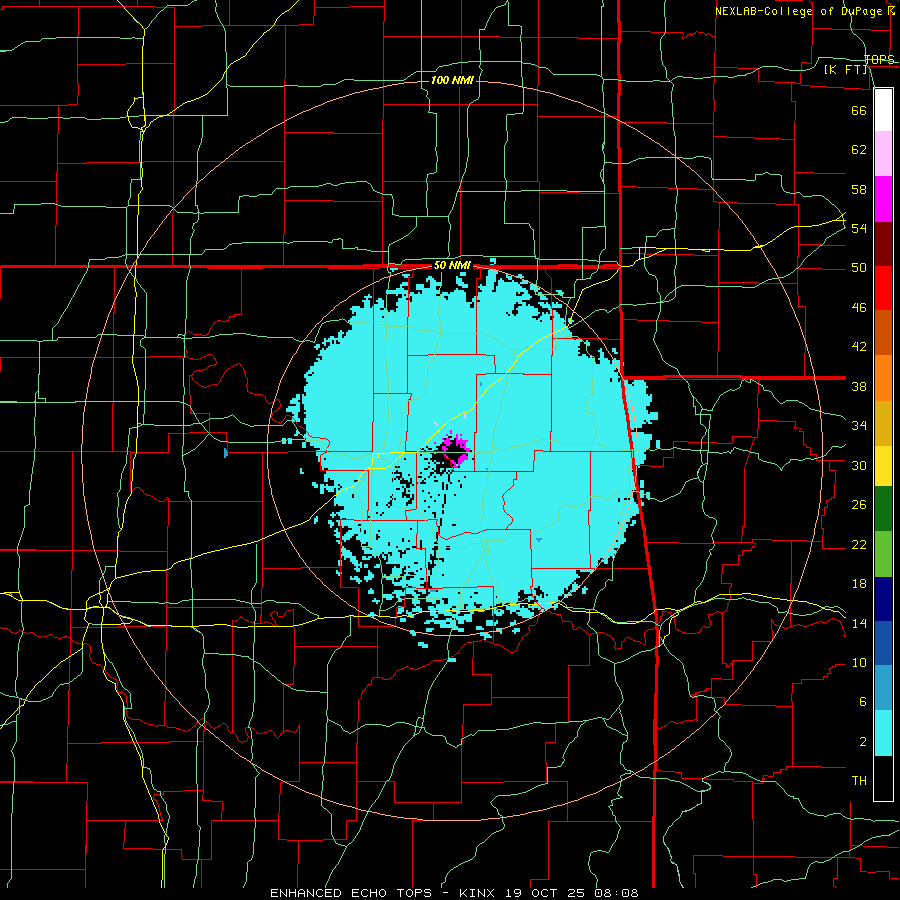Click the "50" value on the legend
900x900 pixels.
(x=859, y=268)
